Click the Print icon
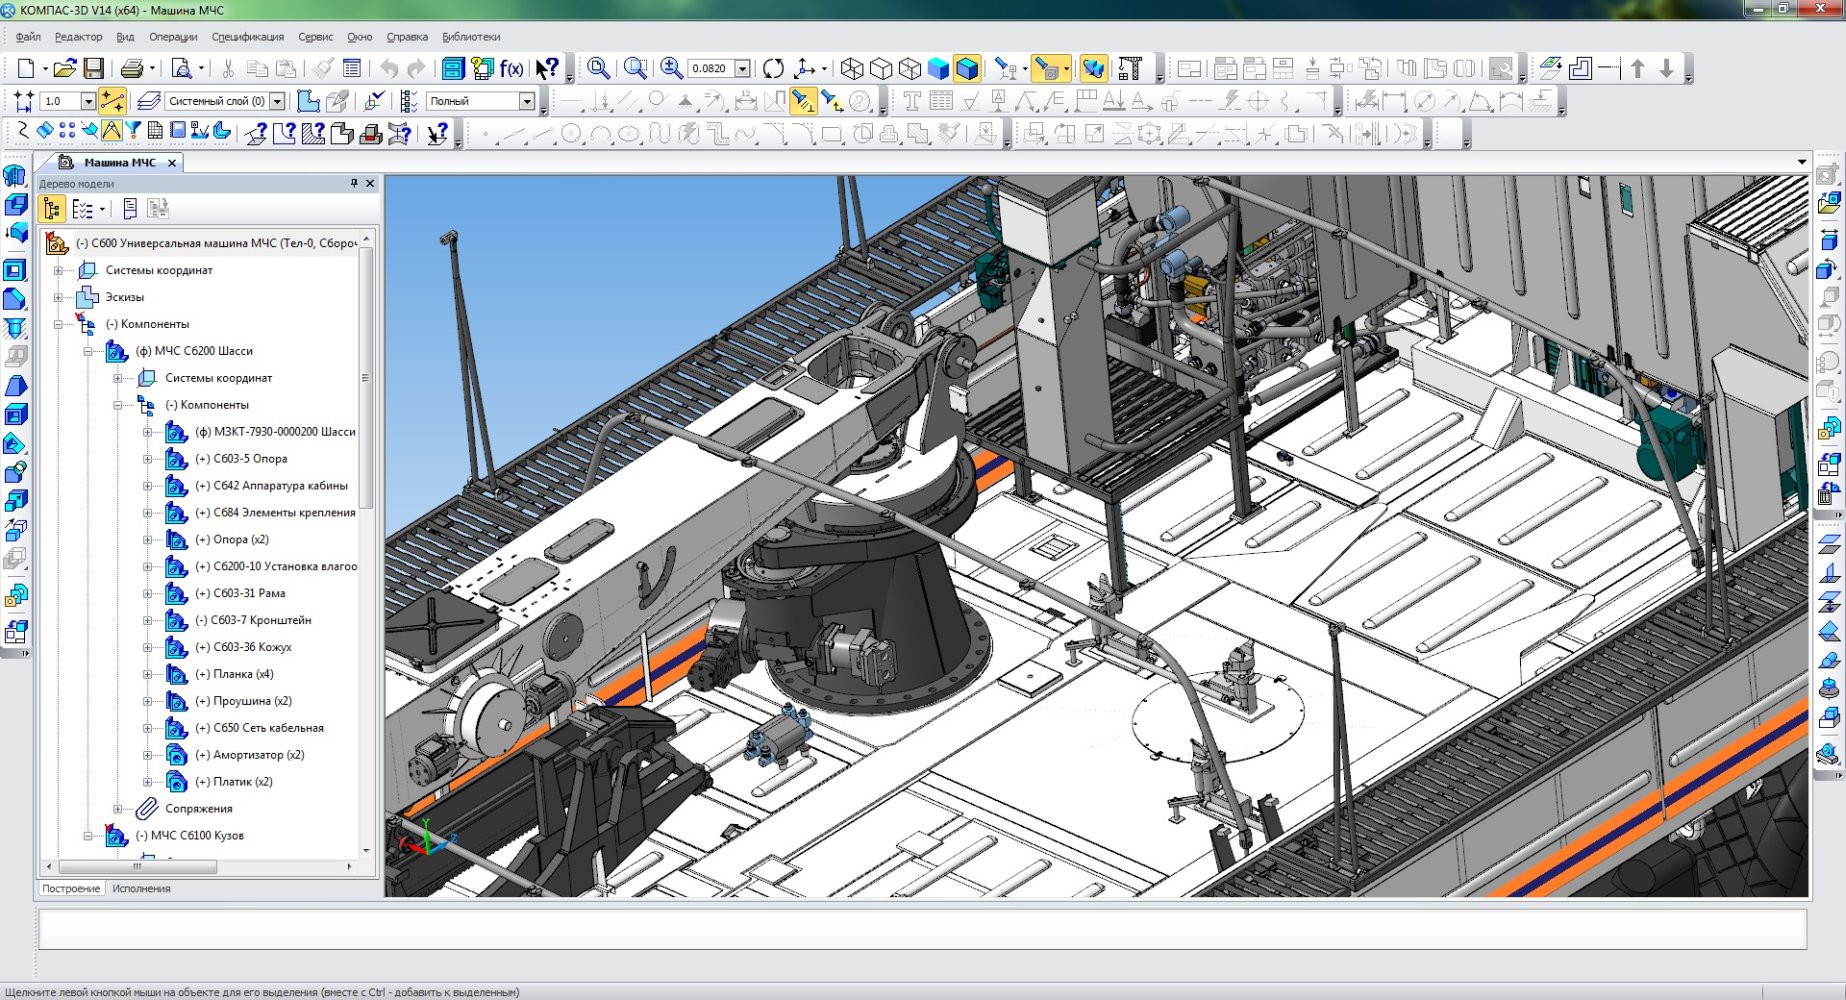This screenshot has width=1846, height=1000. 131,69
